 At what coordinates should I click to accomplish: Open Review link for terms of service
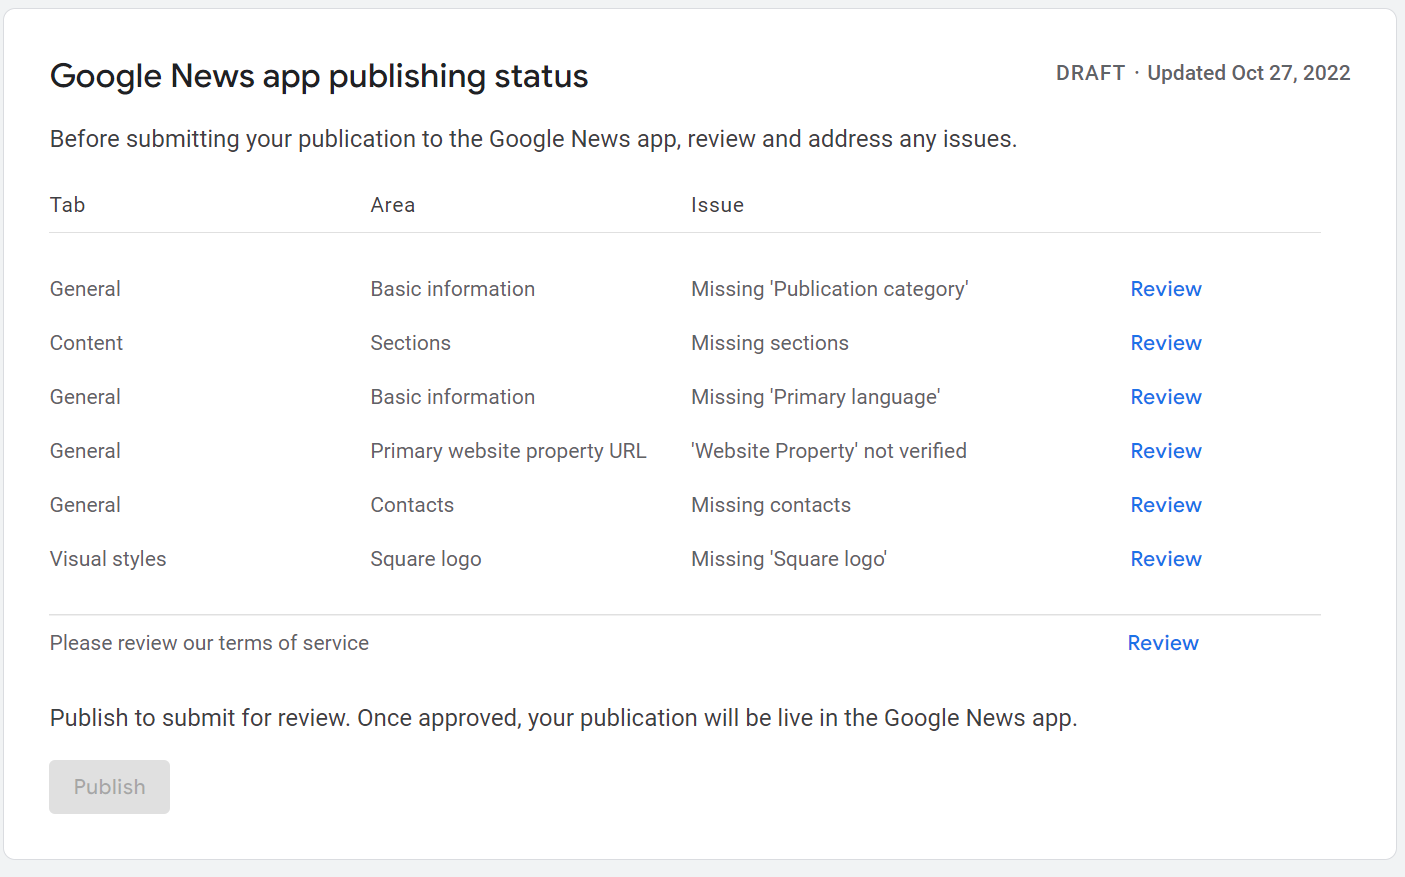tap(1162, 643)
